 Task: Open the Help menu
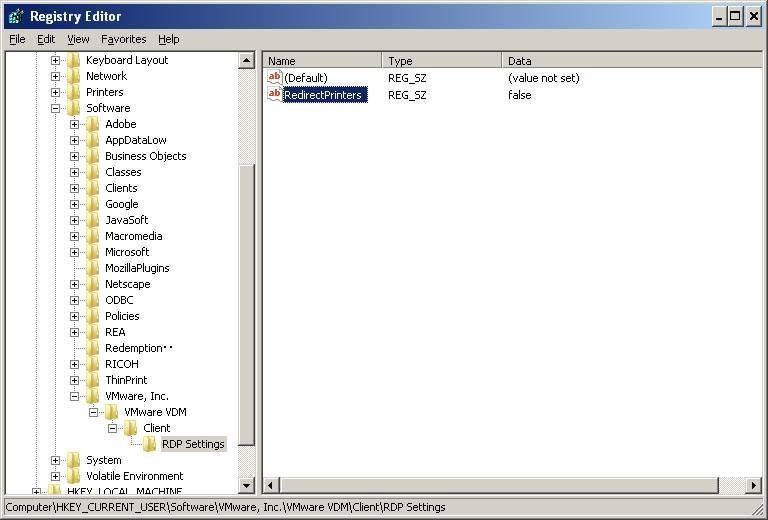168,39
